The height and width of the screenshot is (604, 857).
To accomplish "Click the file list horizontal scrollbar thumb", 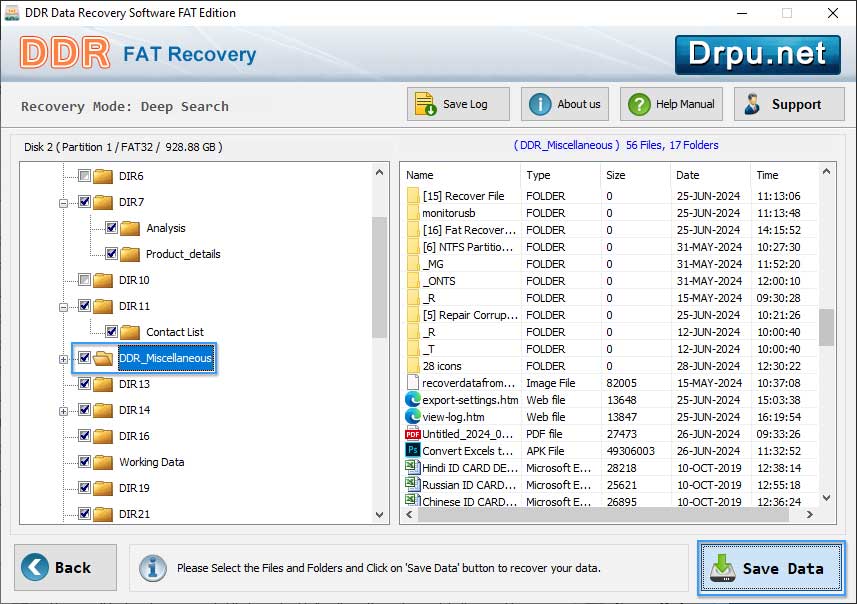I will click(603, 514).
